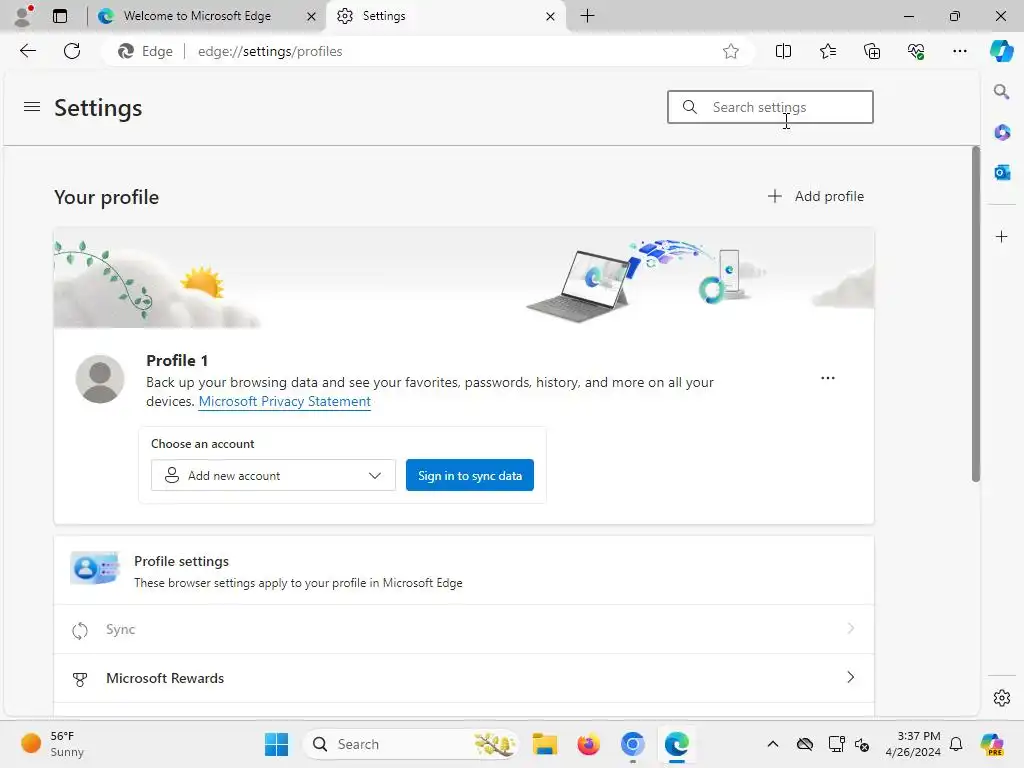Click the settings page vertical scrollbar

point(976,315)
